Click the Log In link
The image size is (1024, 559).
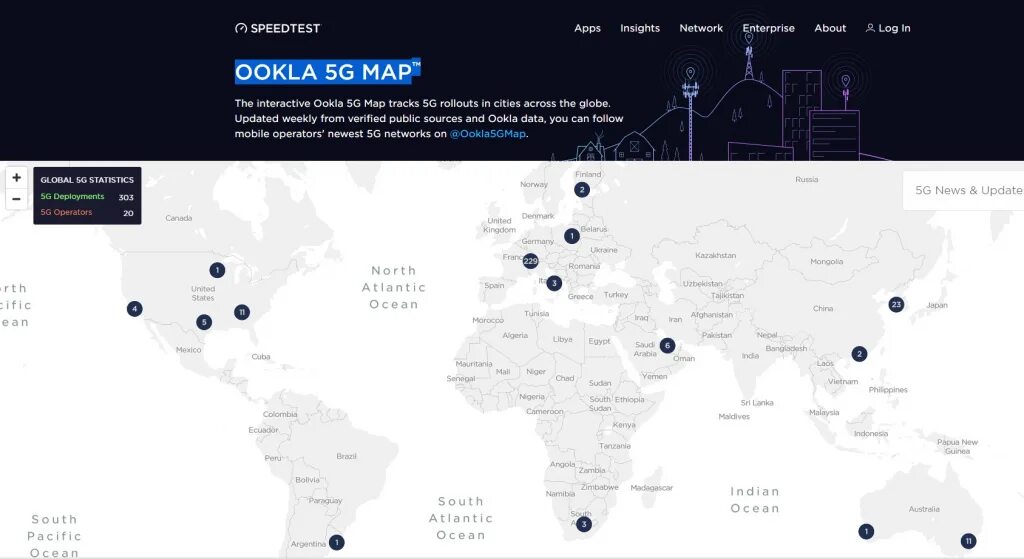point(894,28)
